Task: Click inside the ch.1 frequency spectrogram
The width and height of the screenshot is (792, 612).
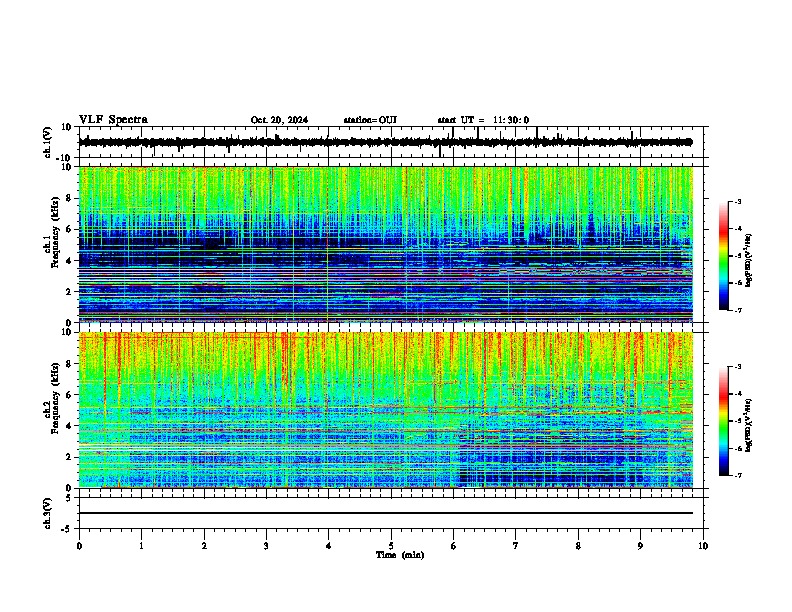Action: click(x=386, y=244)
